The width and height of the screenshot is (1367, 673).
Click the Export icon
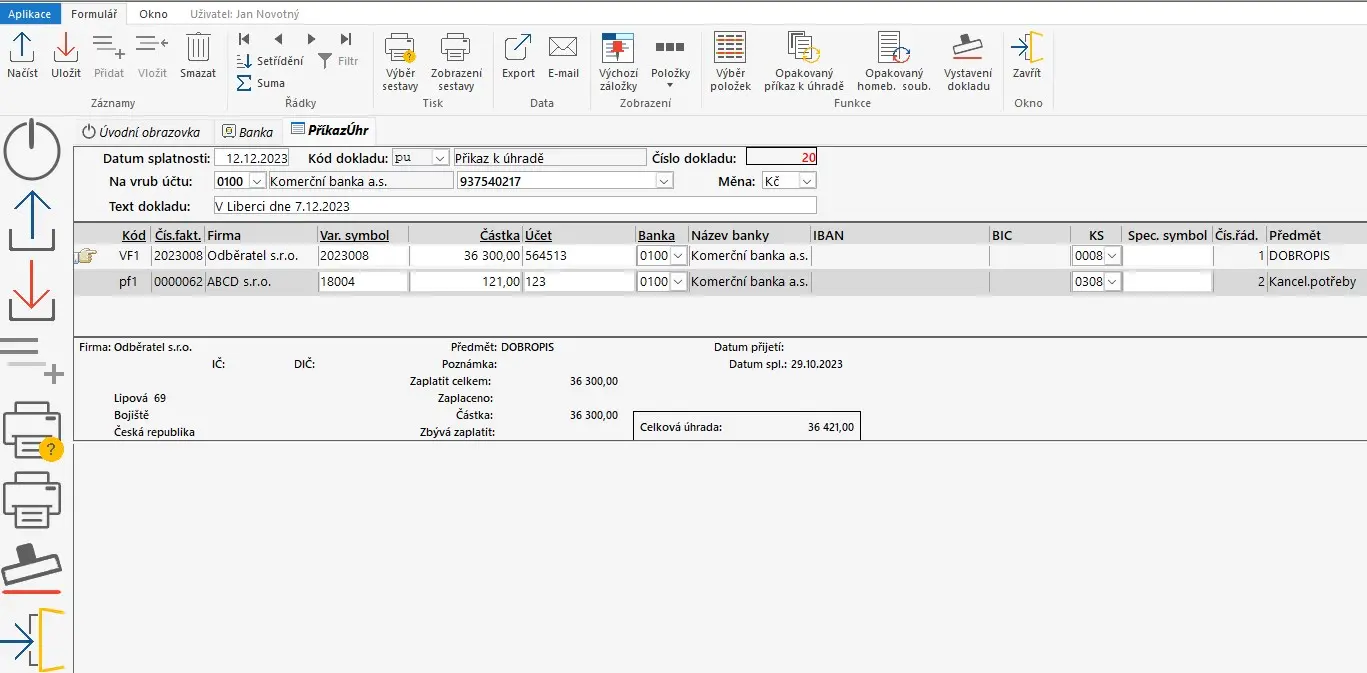(x=518, y=48)
